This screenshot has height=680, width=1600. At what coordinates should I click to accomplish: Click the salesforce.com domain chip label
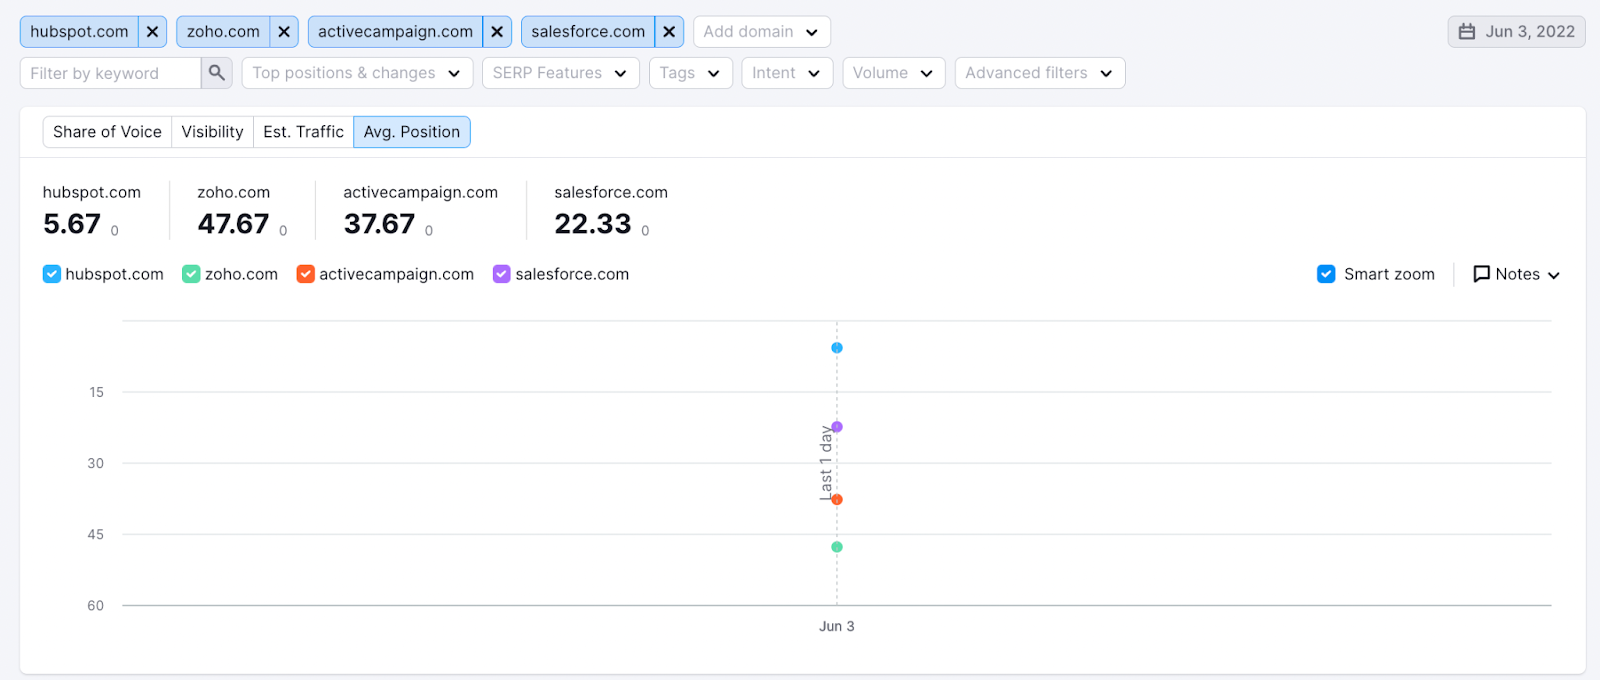click(588, 32)
